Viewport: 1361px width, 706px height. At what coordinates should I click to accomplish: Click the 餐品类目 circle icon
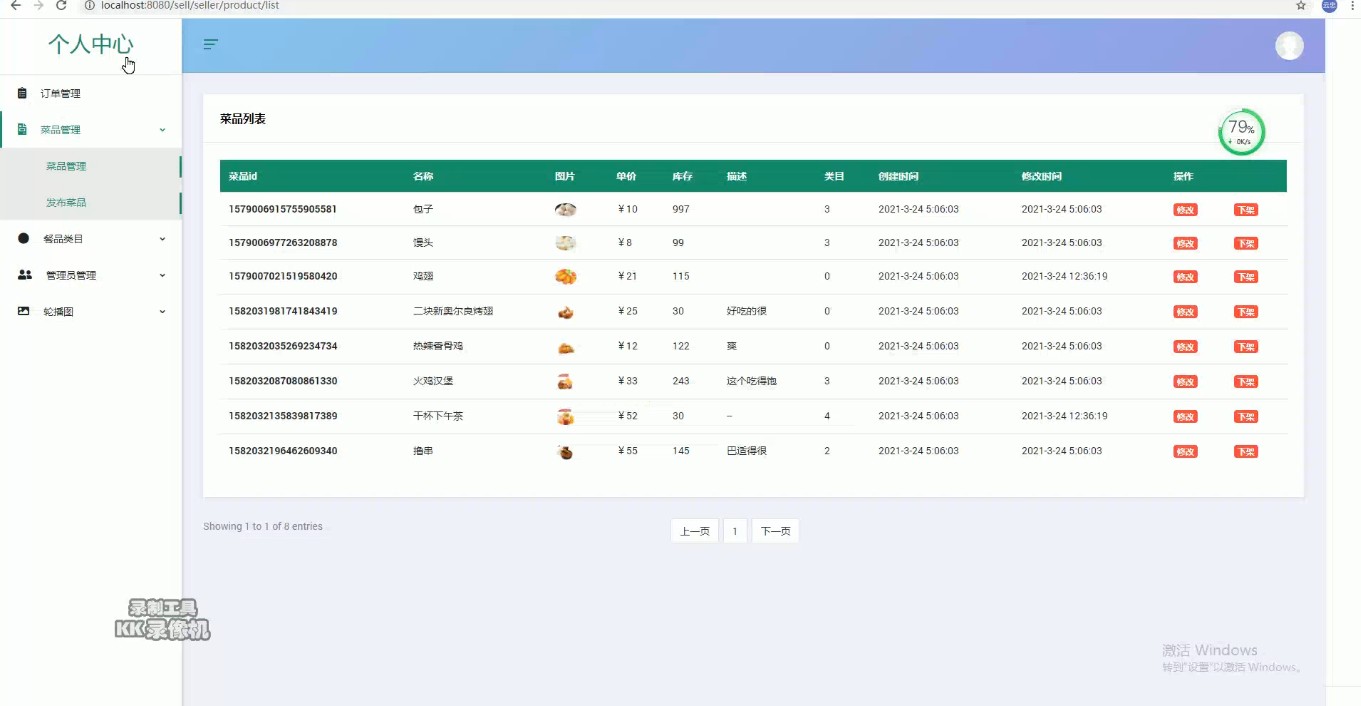(23, 238)
